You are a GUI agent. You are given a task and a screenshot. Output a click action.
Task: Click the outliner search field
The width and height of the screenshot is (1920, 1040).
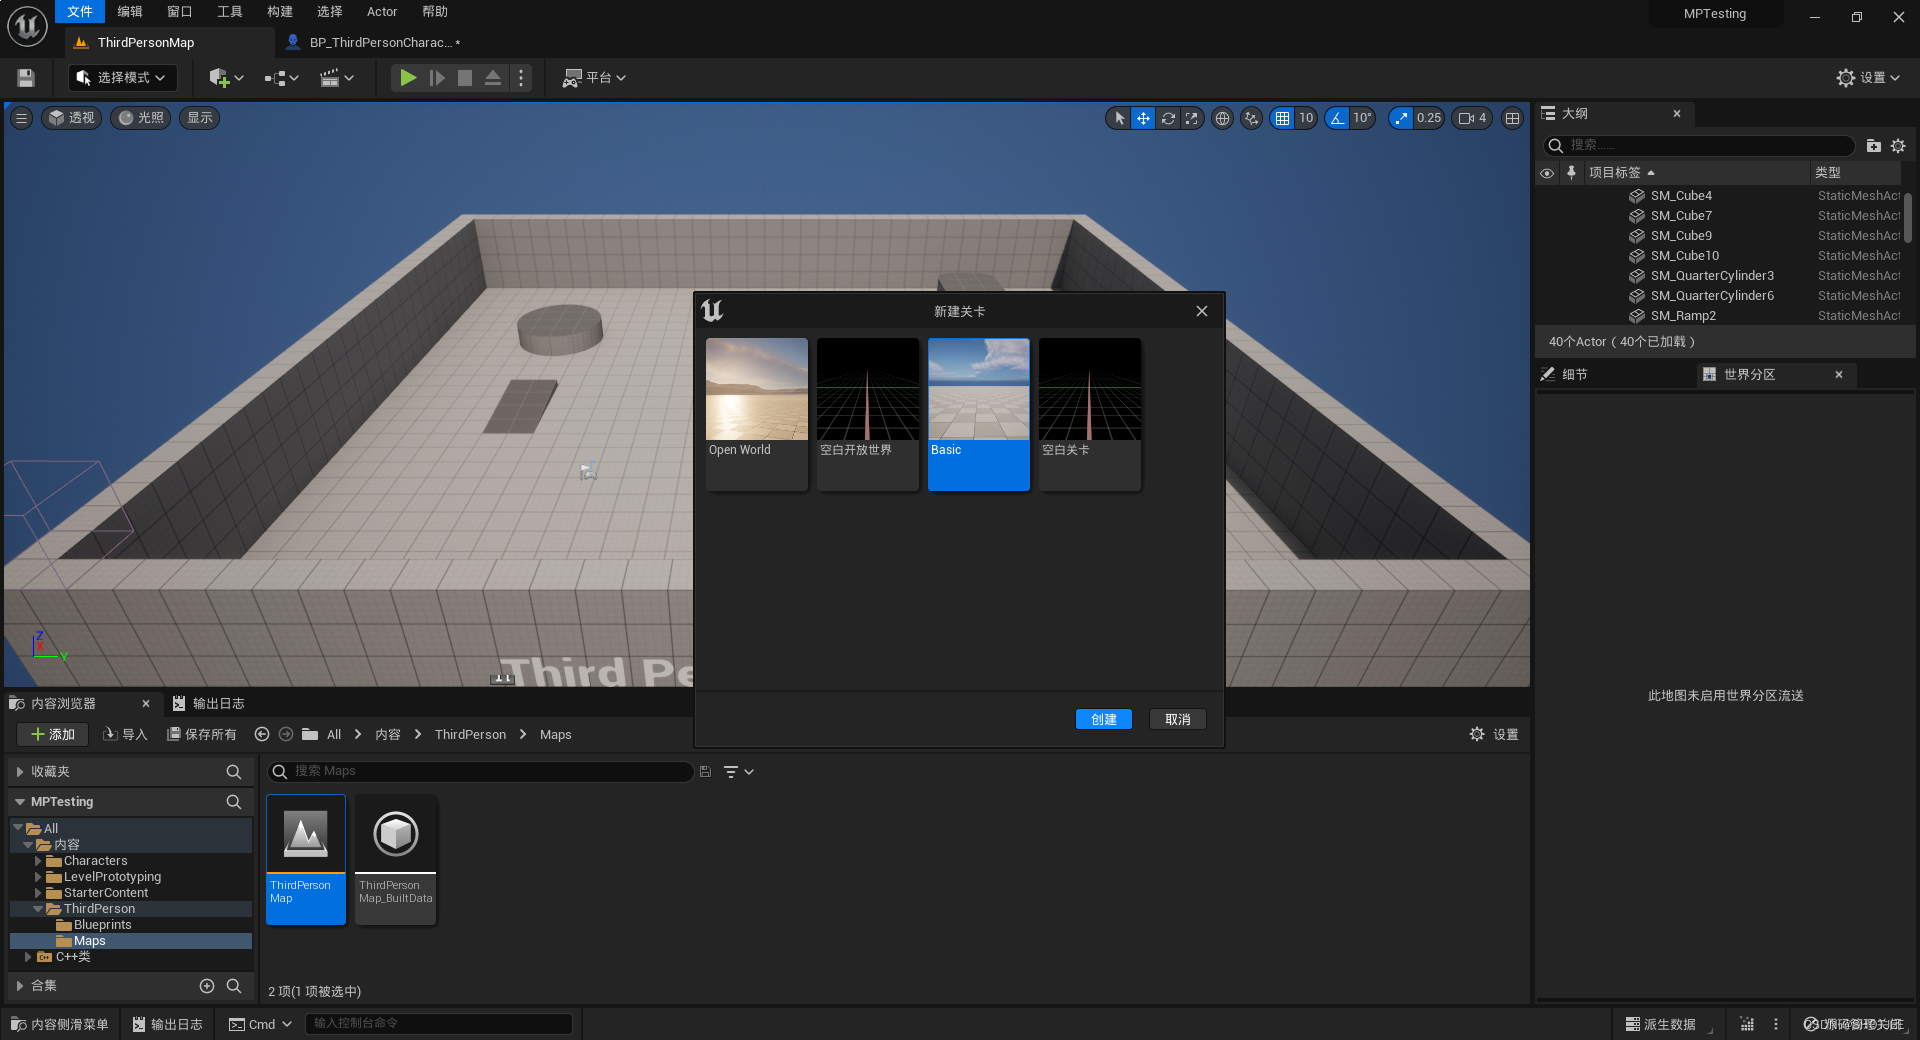[1700, 145]
